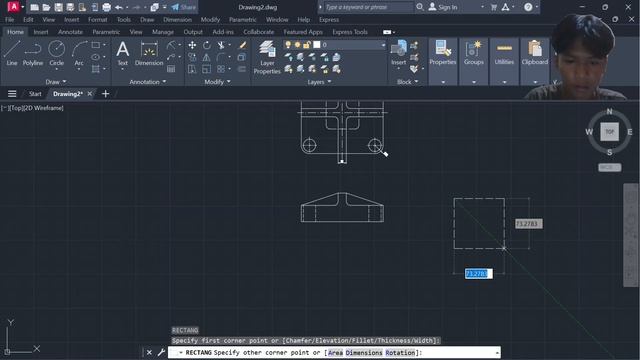Select the Stretch tool
640x360 pixels.
click(192, 69)
